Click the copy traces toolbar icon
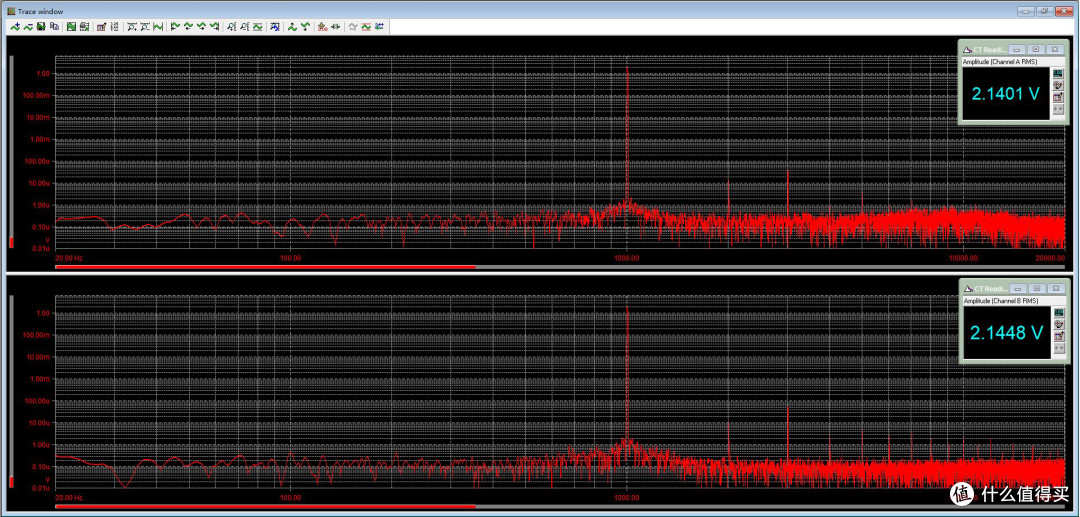 [x=54, y=27]
